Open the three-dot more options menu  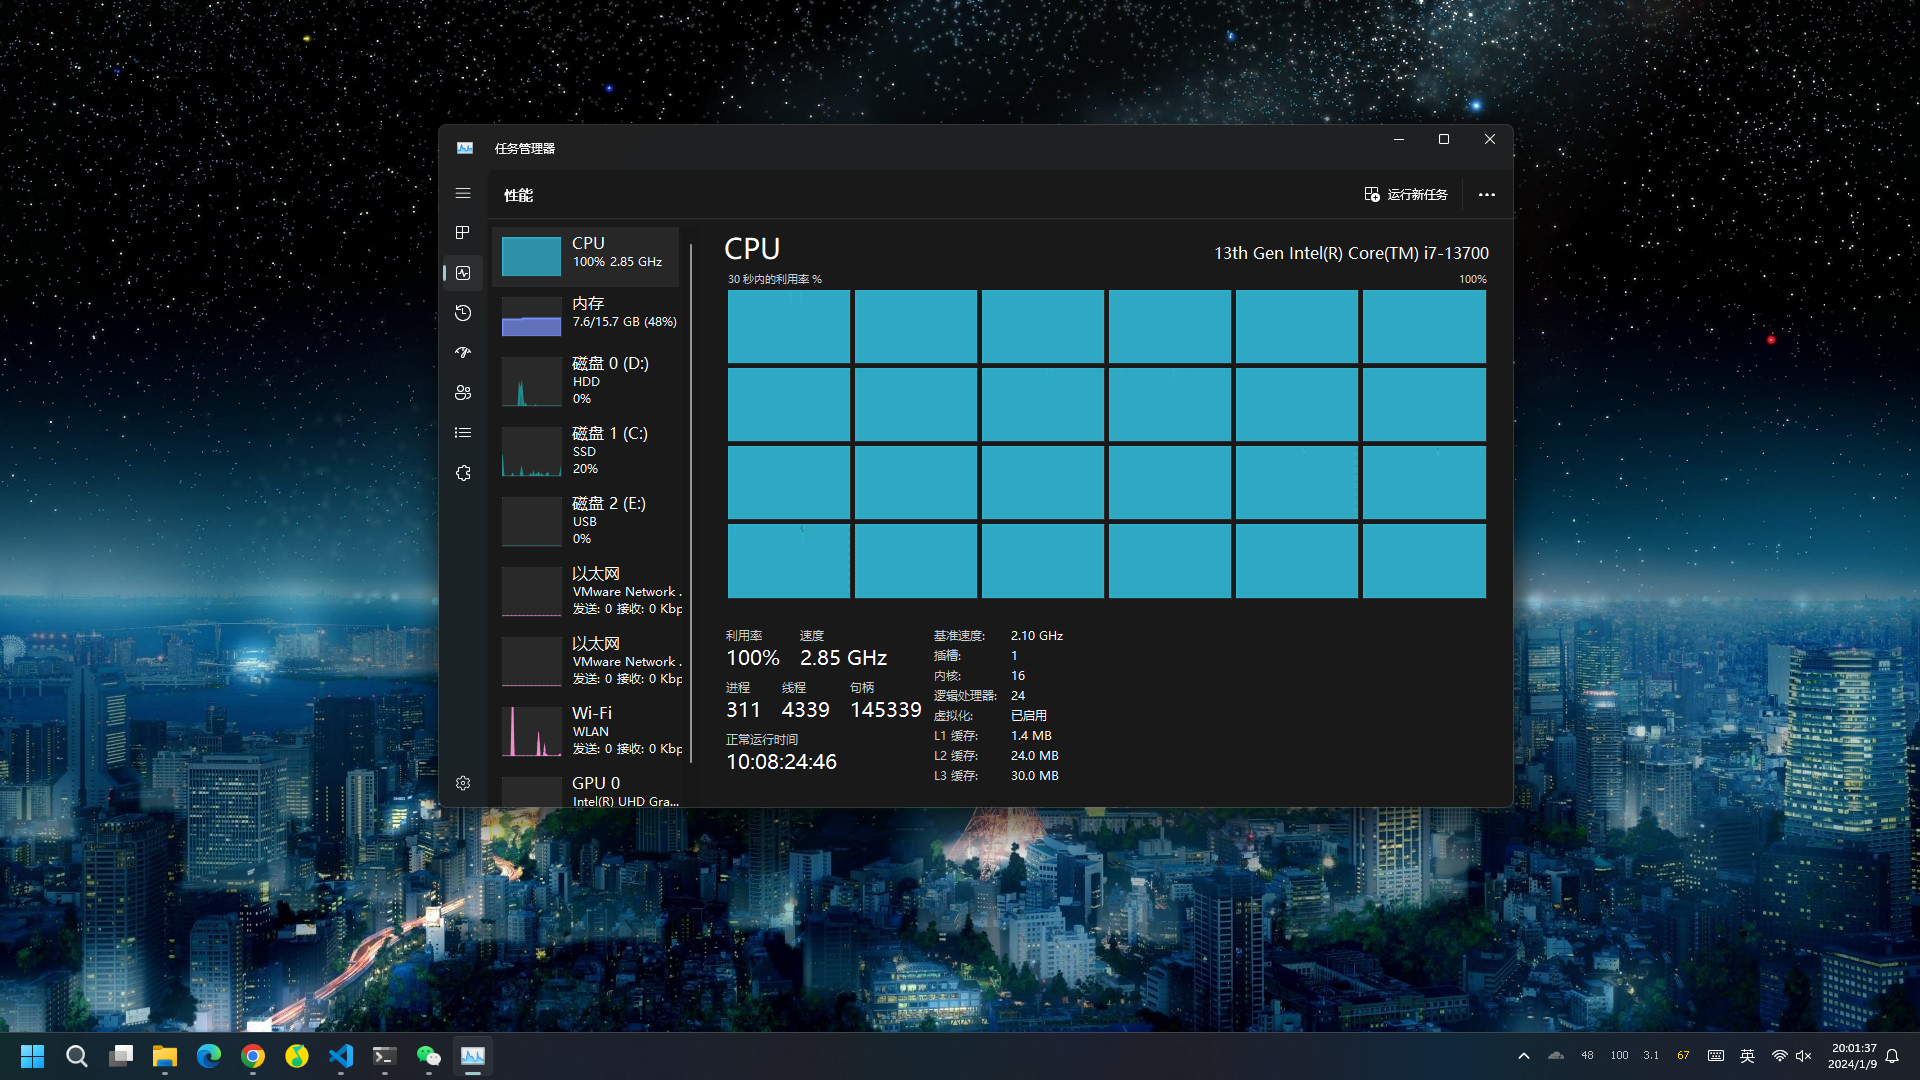click(1487, 195)
